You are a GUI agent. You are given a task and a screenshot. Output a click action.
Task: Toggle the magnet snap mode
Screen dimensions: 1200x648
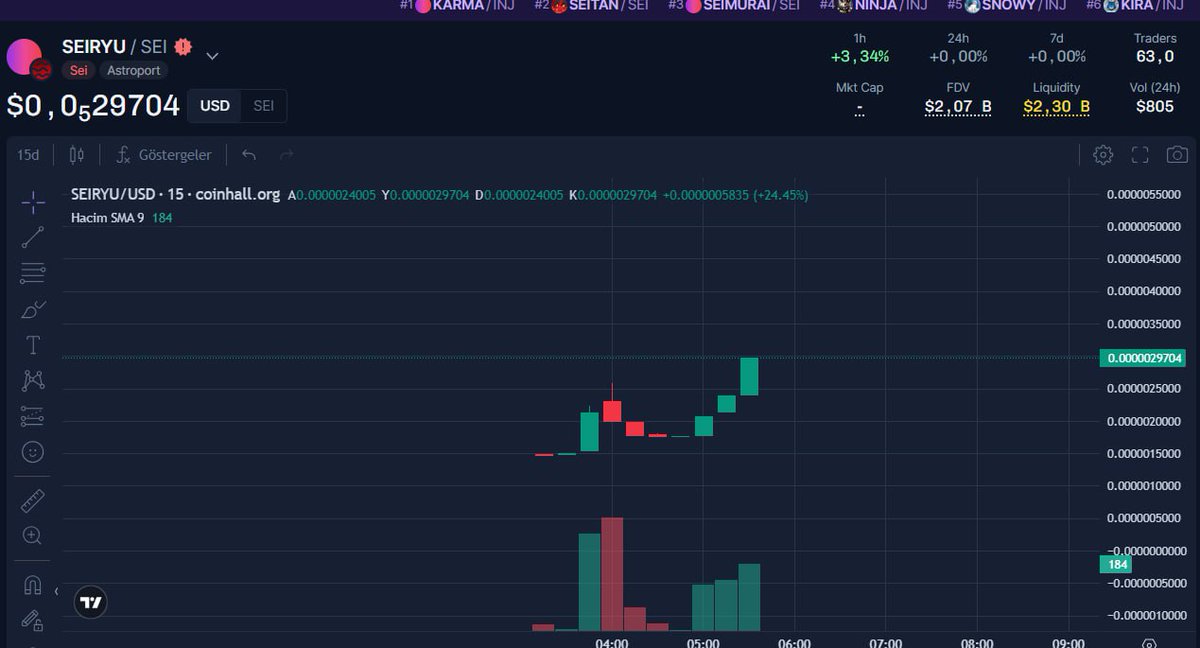33,585
